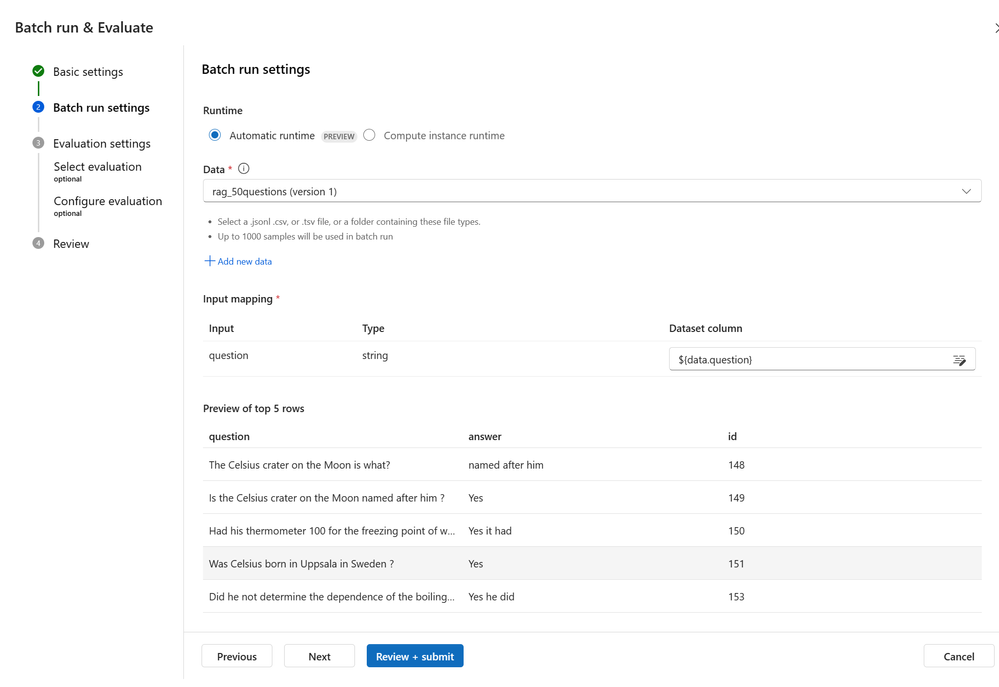Click the plus icon for Add new data
Screen dimensions: 999x687
coord(209,261)
